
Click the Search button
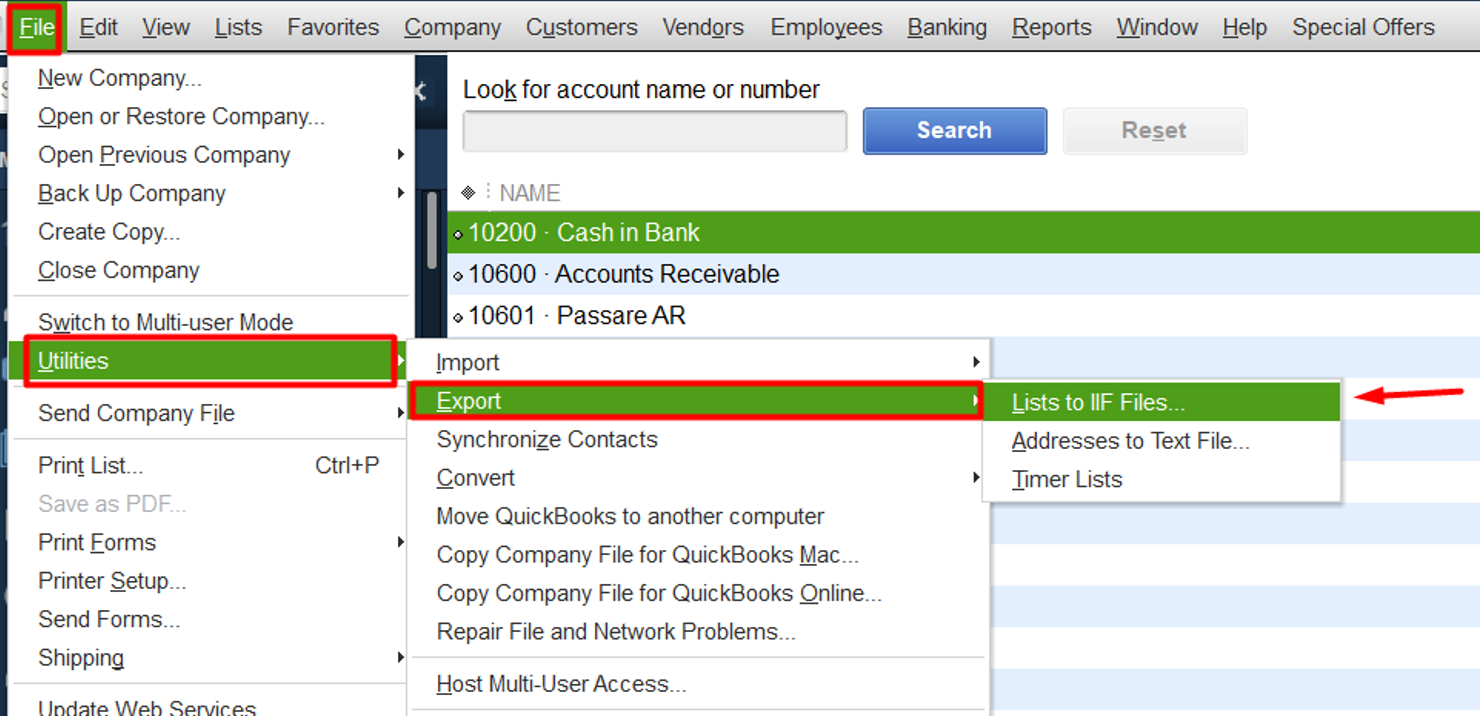pyautogui.click(x=953, y=130)
